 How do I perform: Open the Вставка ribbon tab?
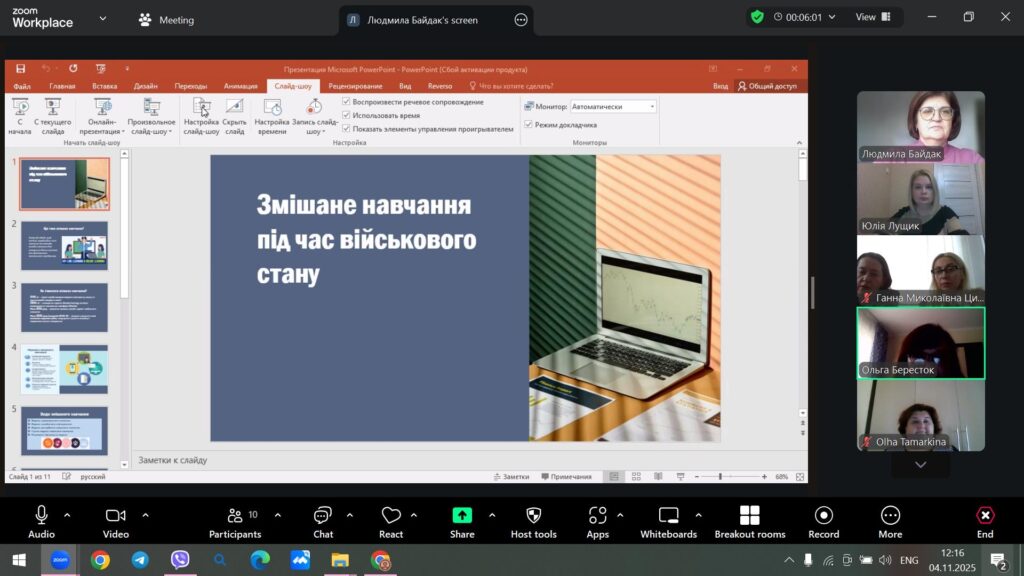104,86
